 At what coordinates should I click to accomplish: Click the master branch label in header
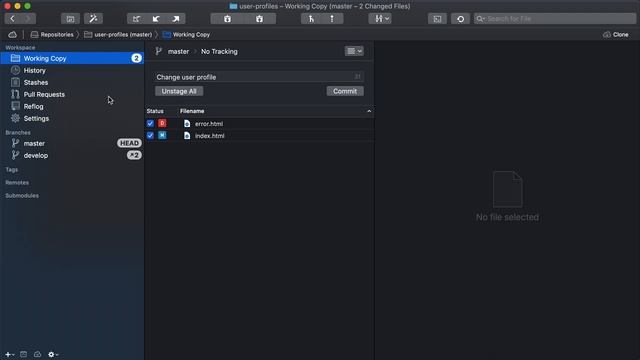pyautogui.click(x=178, y=51)
